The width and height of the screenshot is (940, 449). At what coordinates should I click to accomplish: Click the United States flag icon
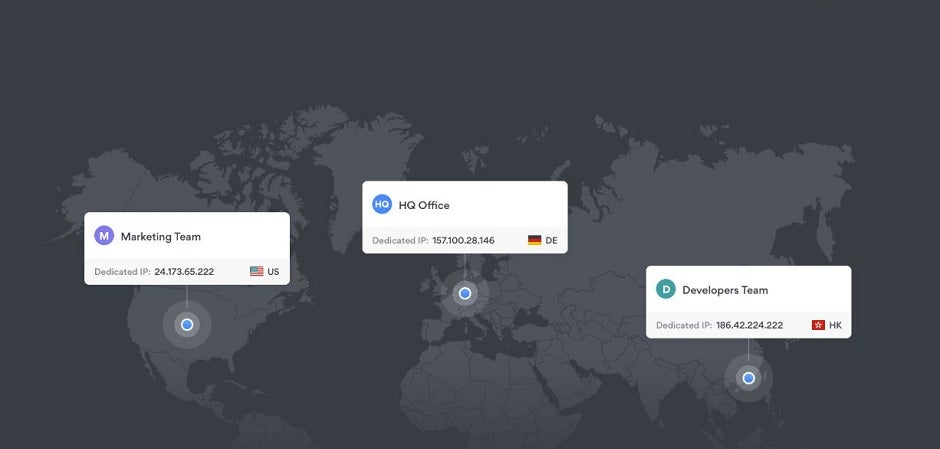click(257, 271)
